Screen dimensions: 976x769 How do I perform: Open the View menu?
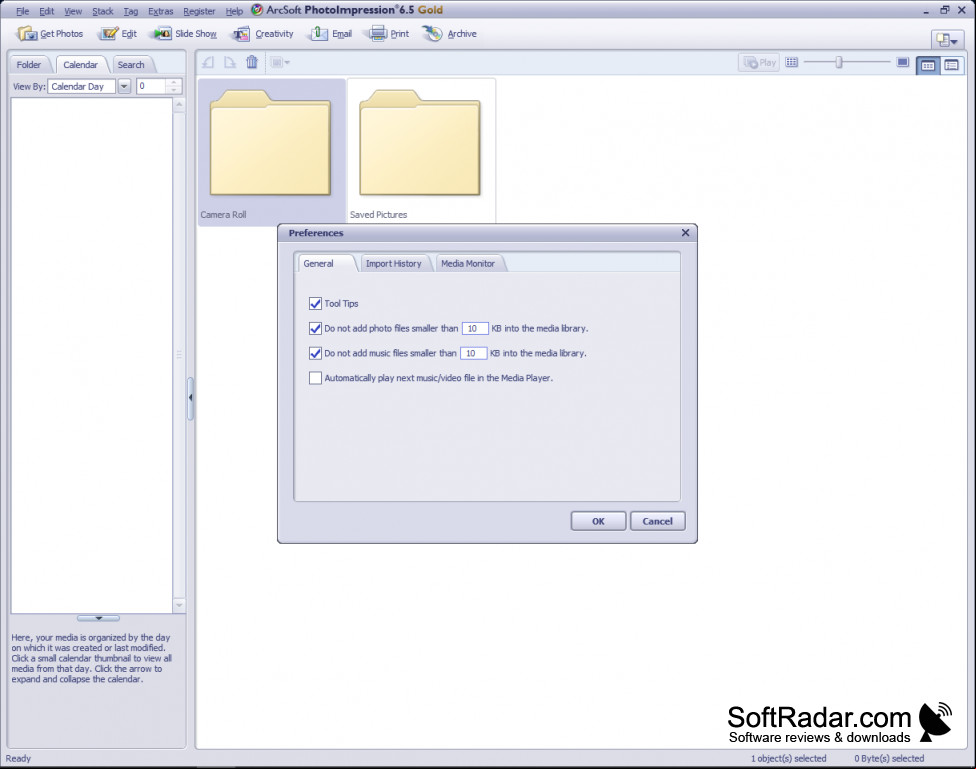(x=73, y=11)
